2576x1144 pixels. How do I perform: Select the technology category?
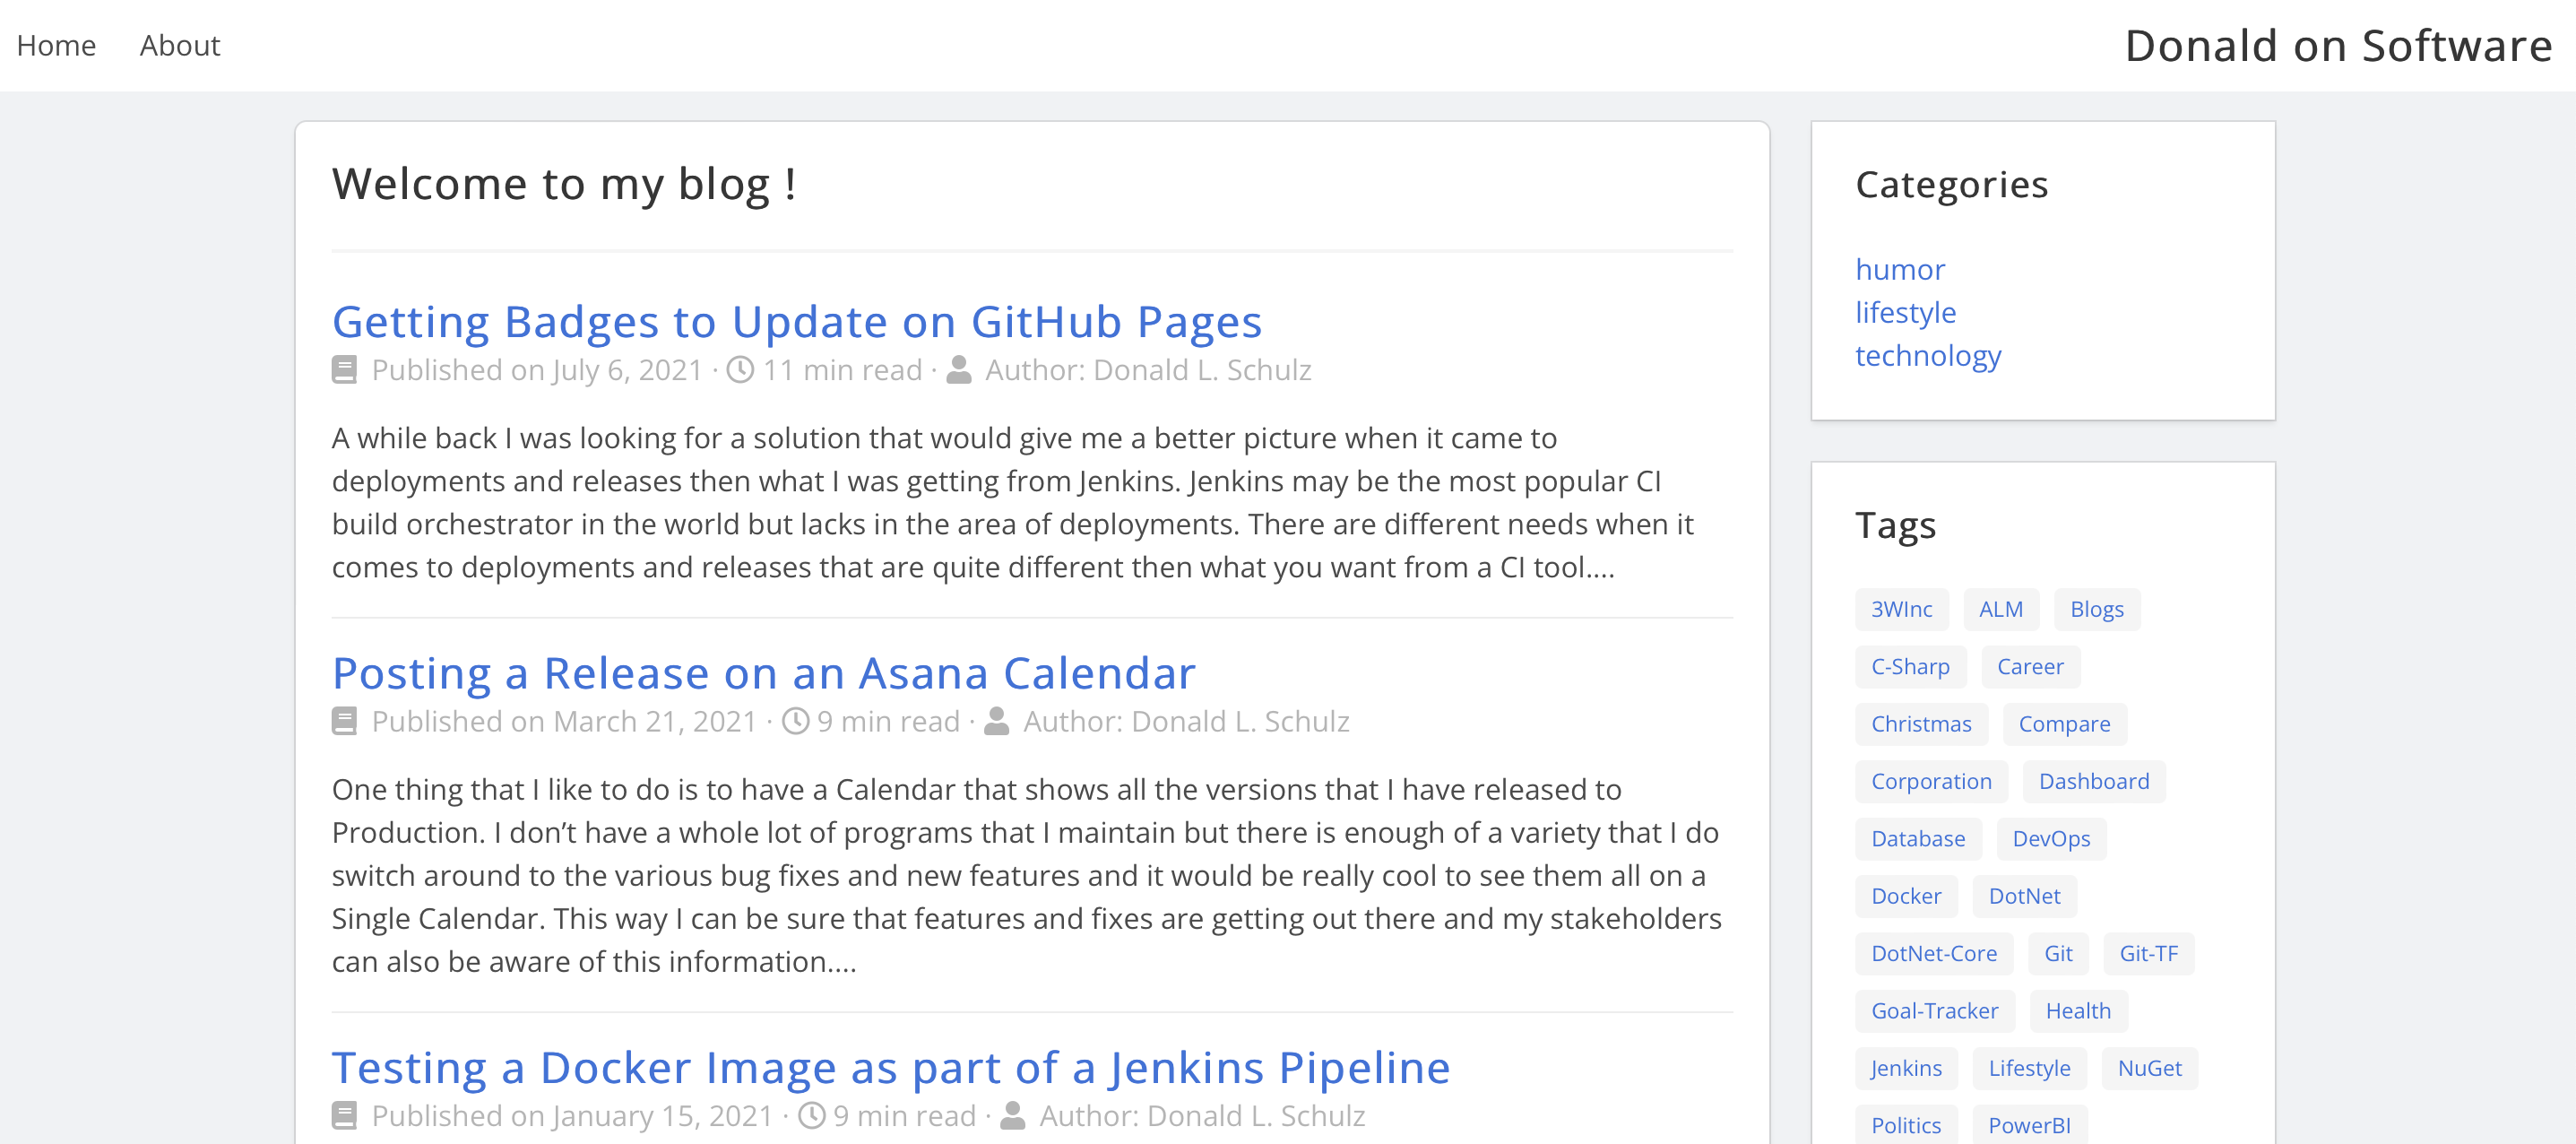click(x=1928, y=355)
